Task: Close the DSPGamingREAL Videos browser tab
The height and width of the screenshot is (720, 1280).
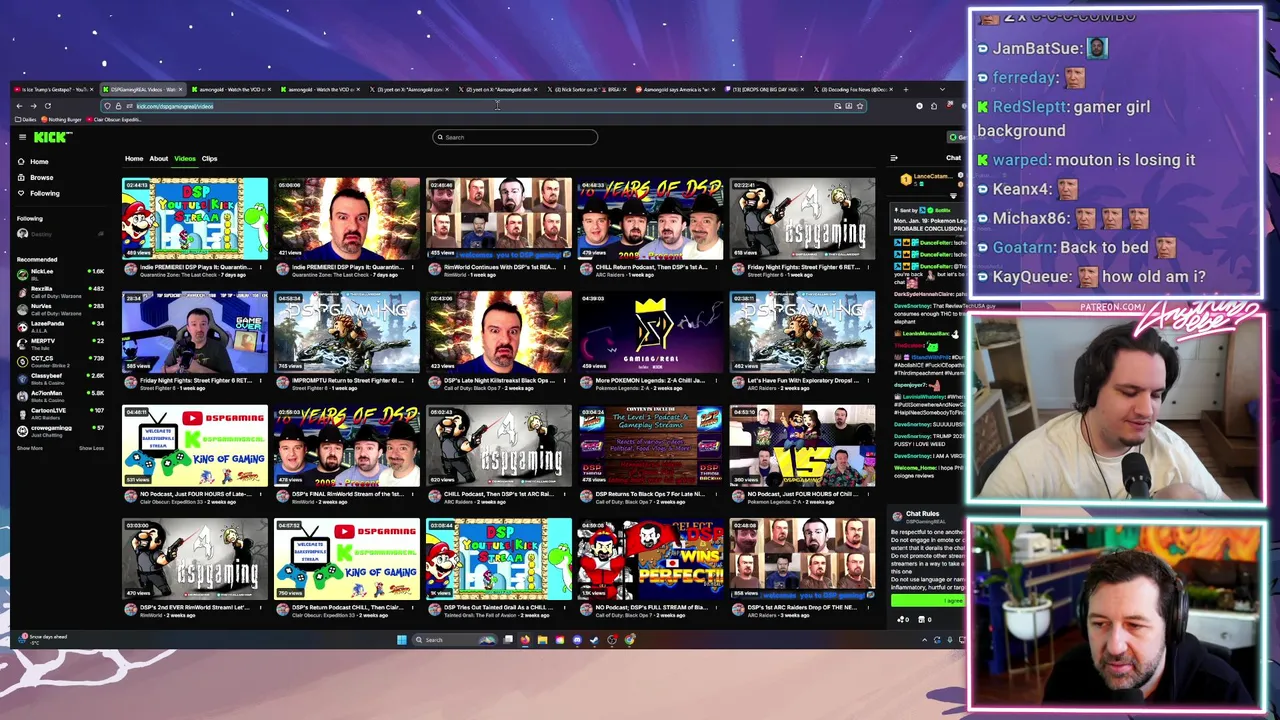Action: click(180, 89)
